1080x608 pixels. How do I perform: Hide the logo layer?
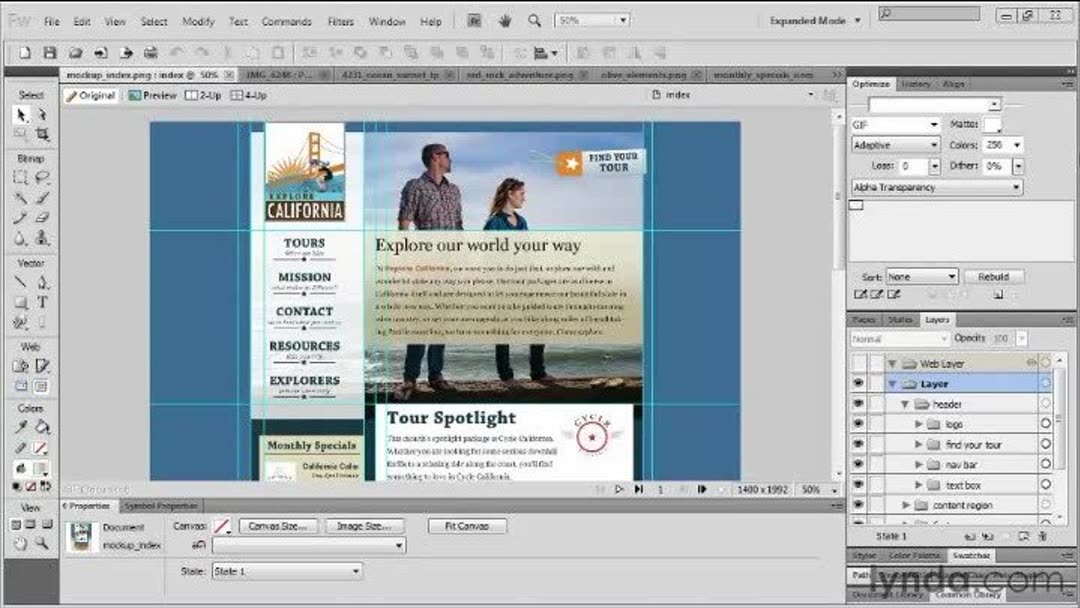coord(858,423)
